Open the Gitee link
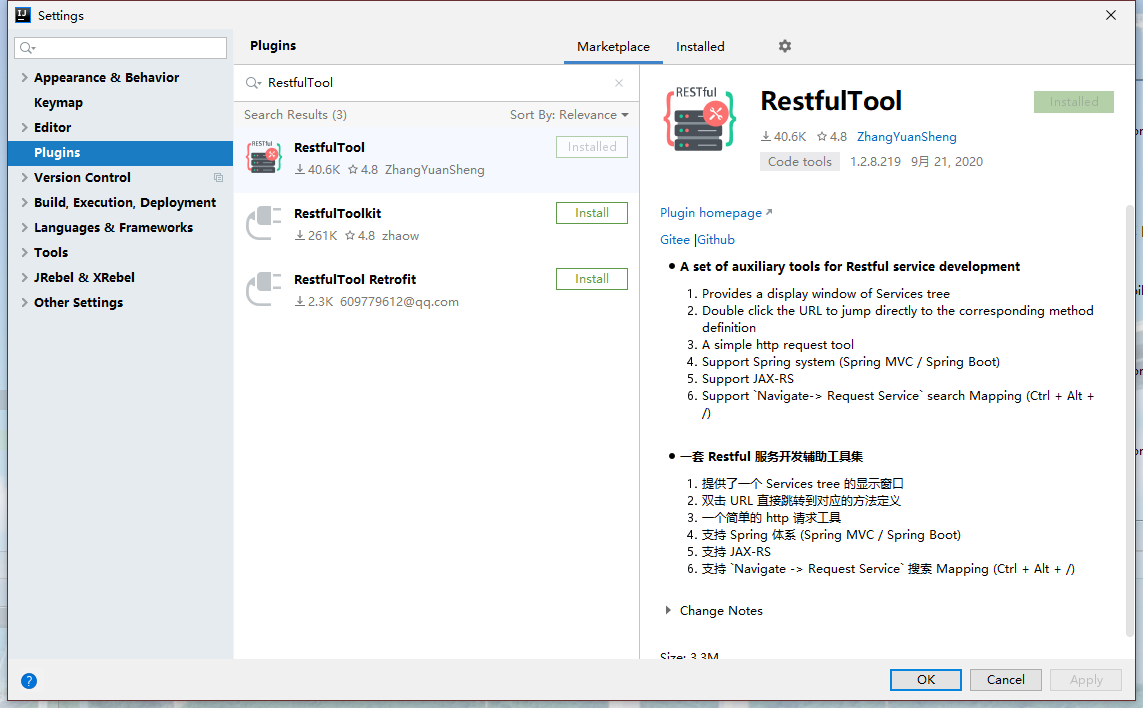The width and height of the screenshot is (1143, 708). (x=675, y=240)
